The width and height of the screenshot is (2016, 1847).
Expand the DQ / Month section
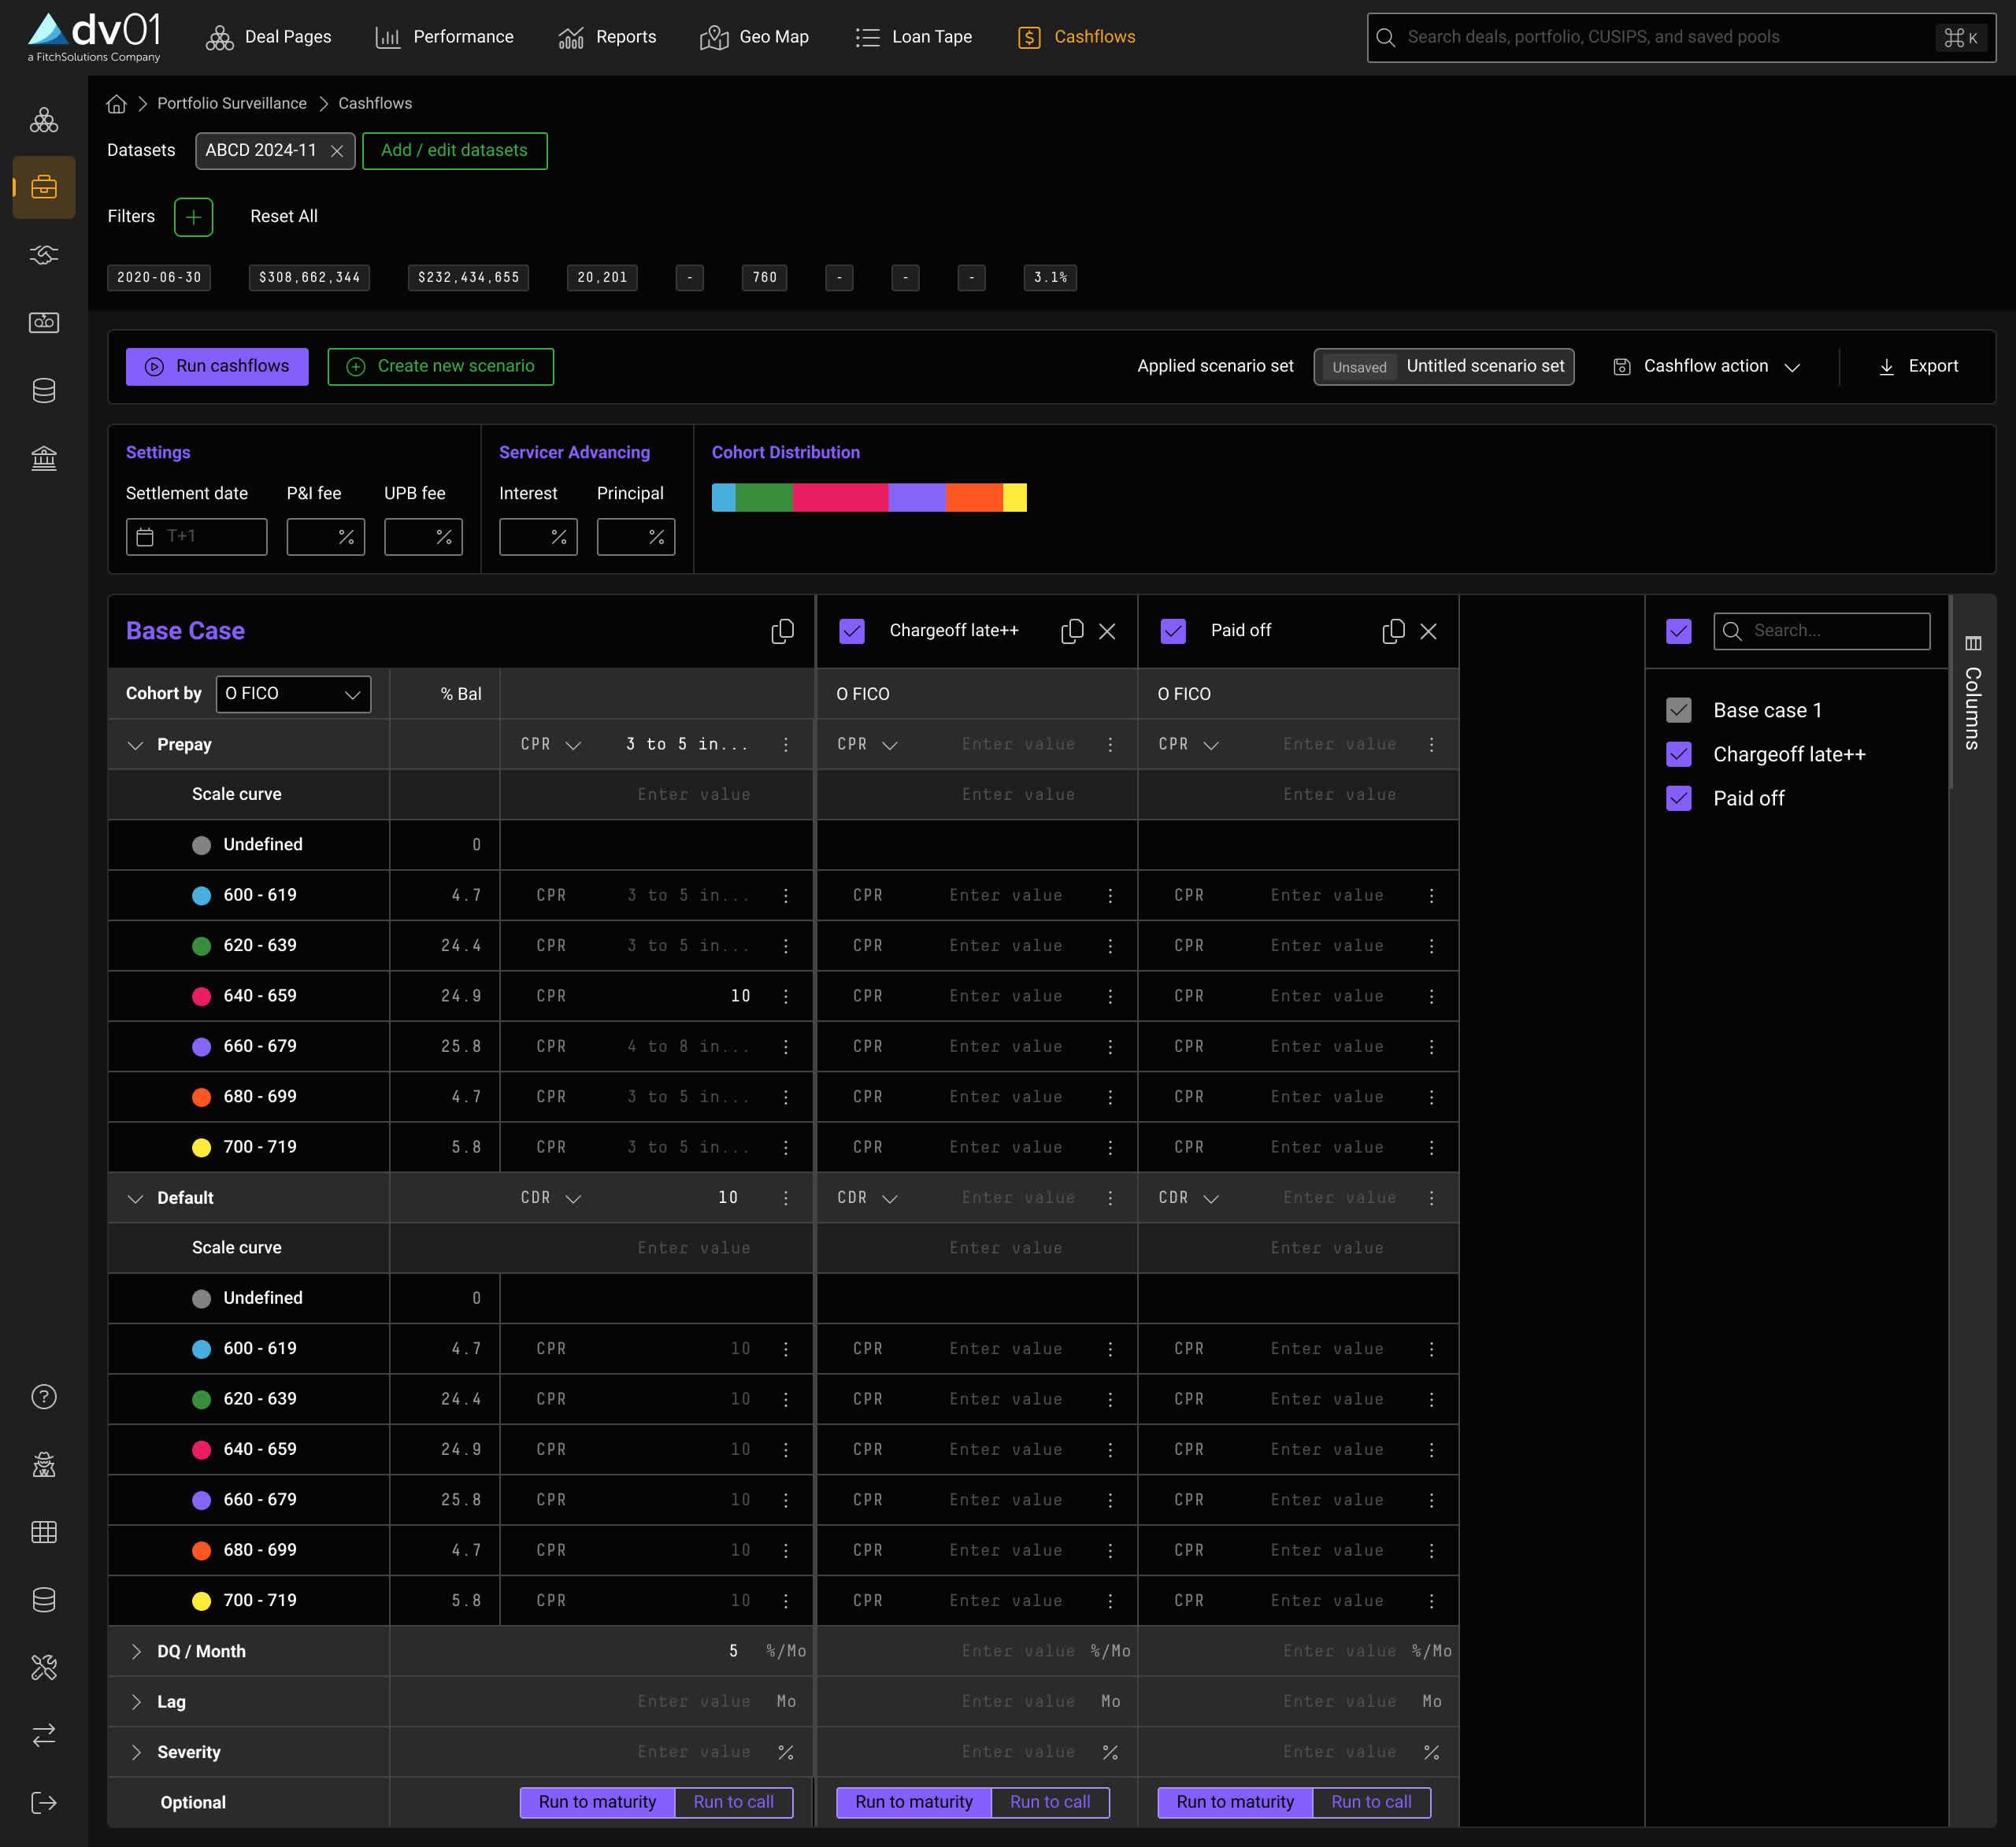(x=136, y=1651)
